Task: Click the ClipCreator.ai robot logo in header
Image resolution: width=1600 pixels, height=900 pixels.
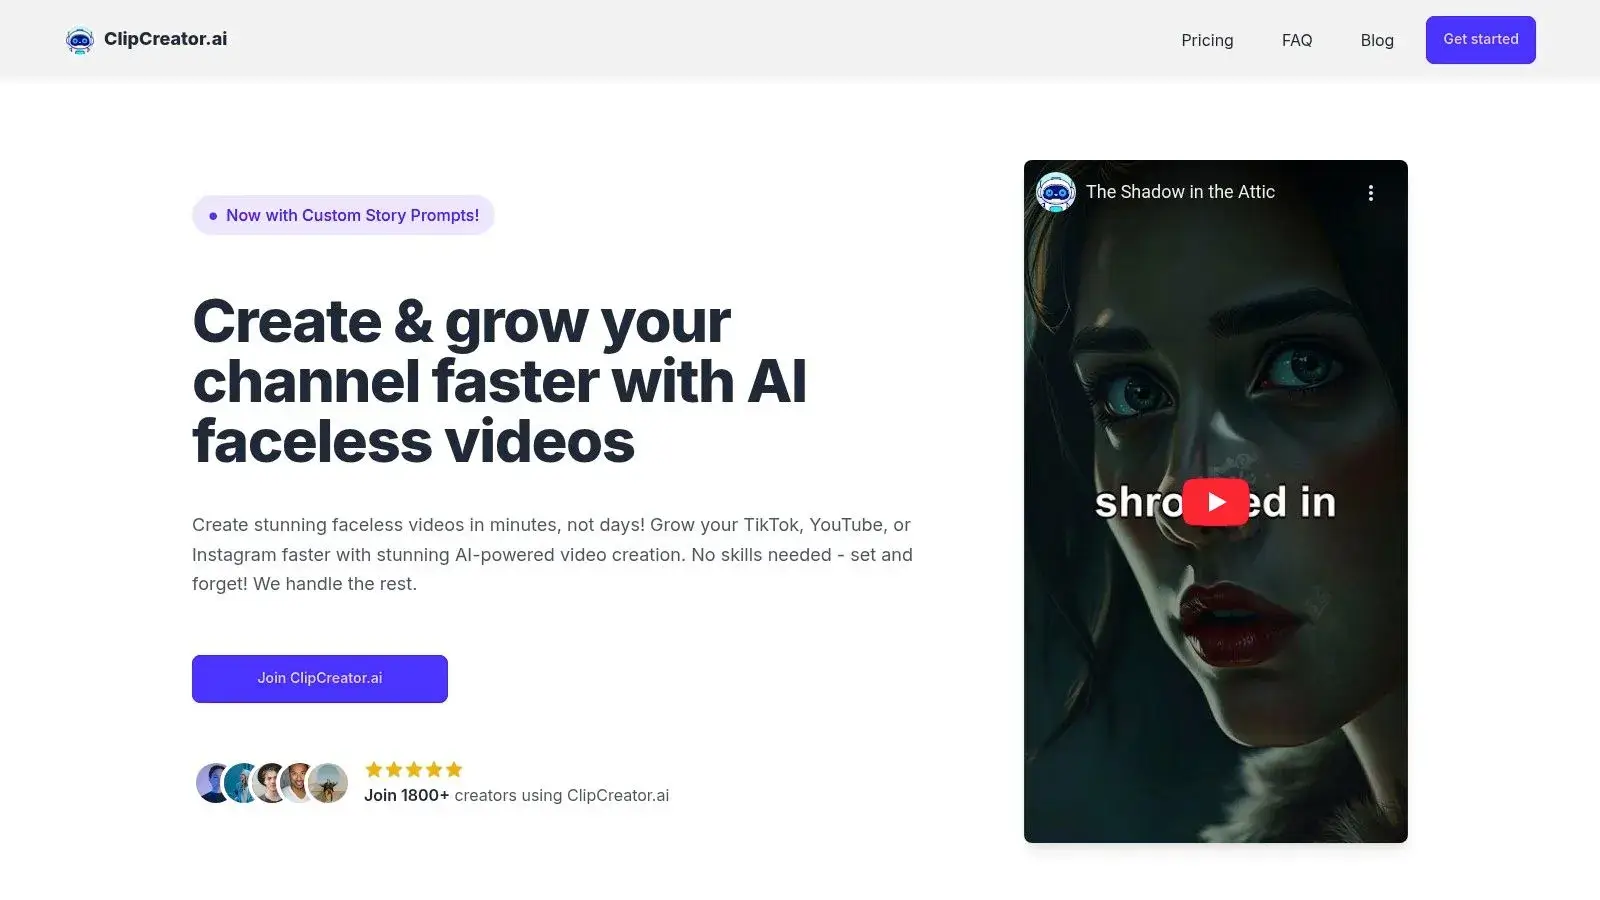Action: pyautogui.click(x=79, y=39)
